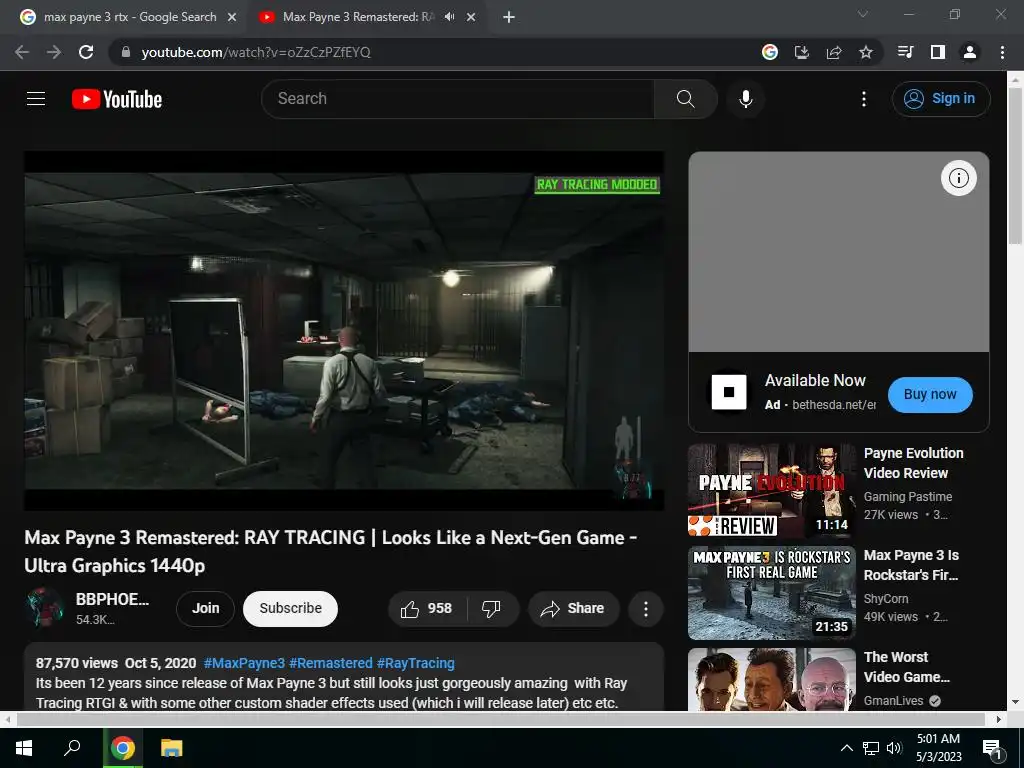This screenshot has width=1024, height=768.
Task: Click the video player to pause
Action: coord(344,330)
